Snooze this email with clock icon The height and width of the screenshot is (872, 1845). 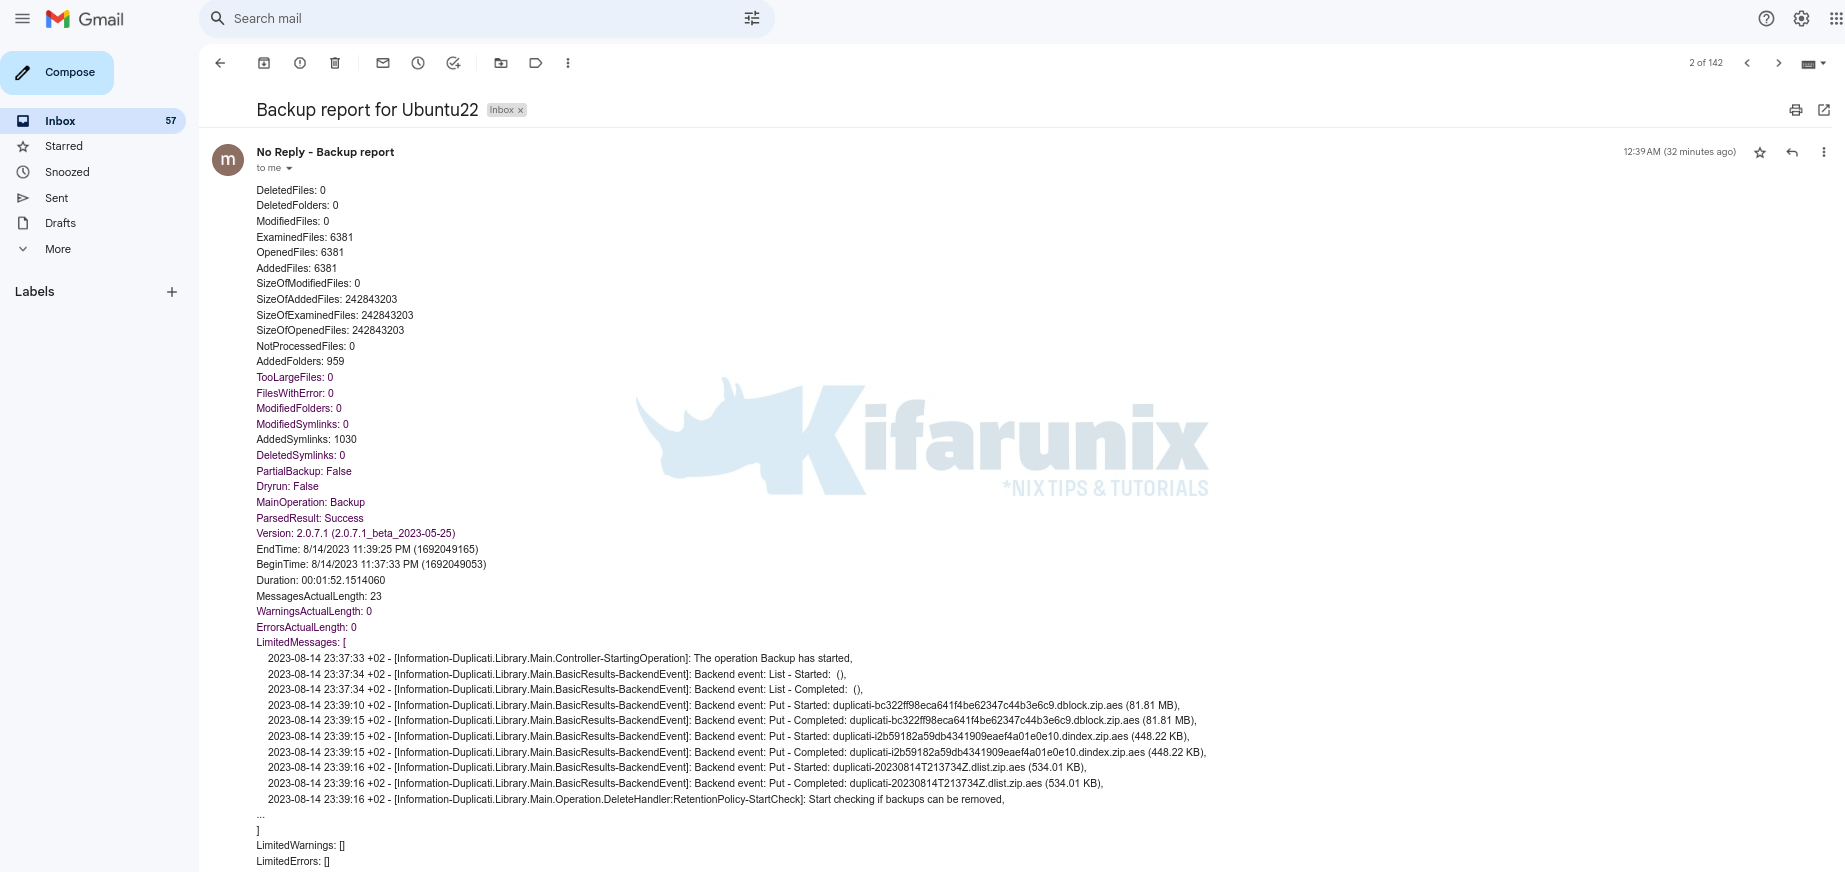[418, 63]
